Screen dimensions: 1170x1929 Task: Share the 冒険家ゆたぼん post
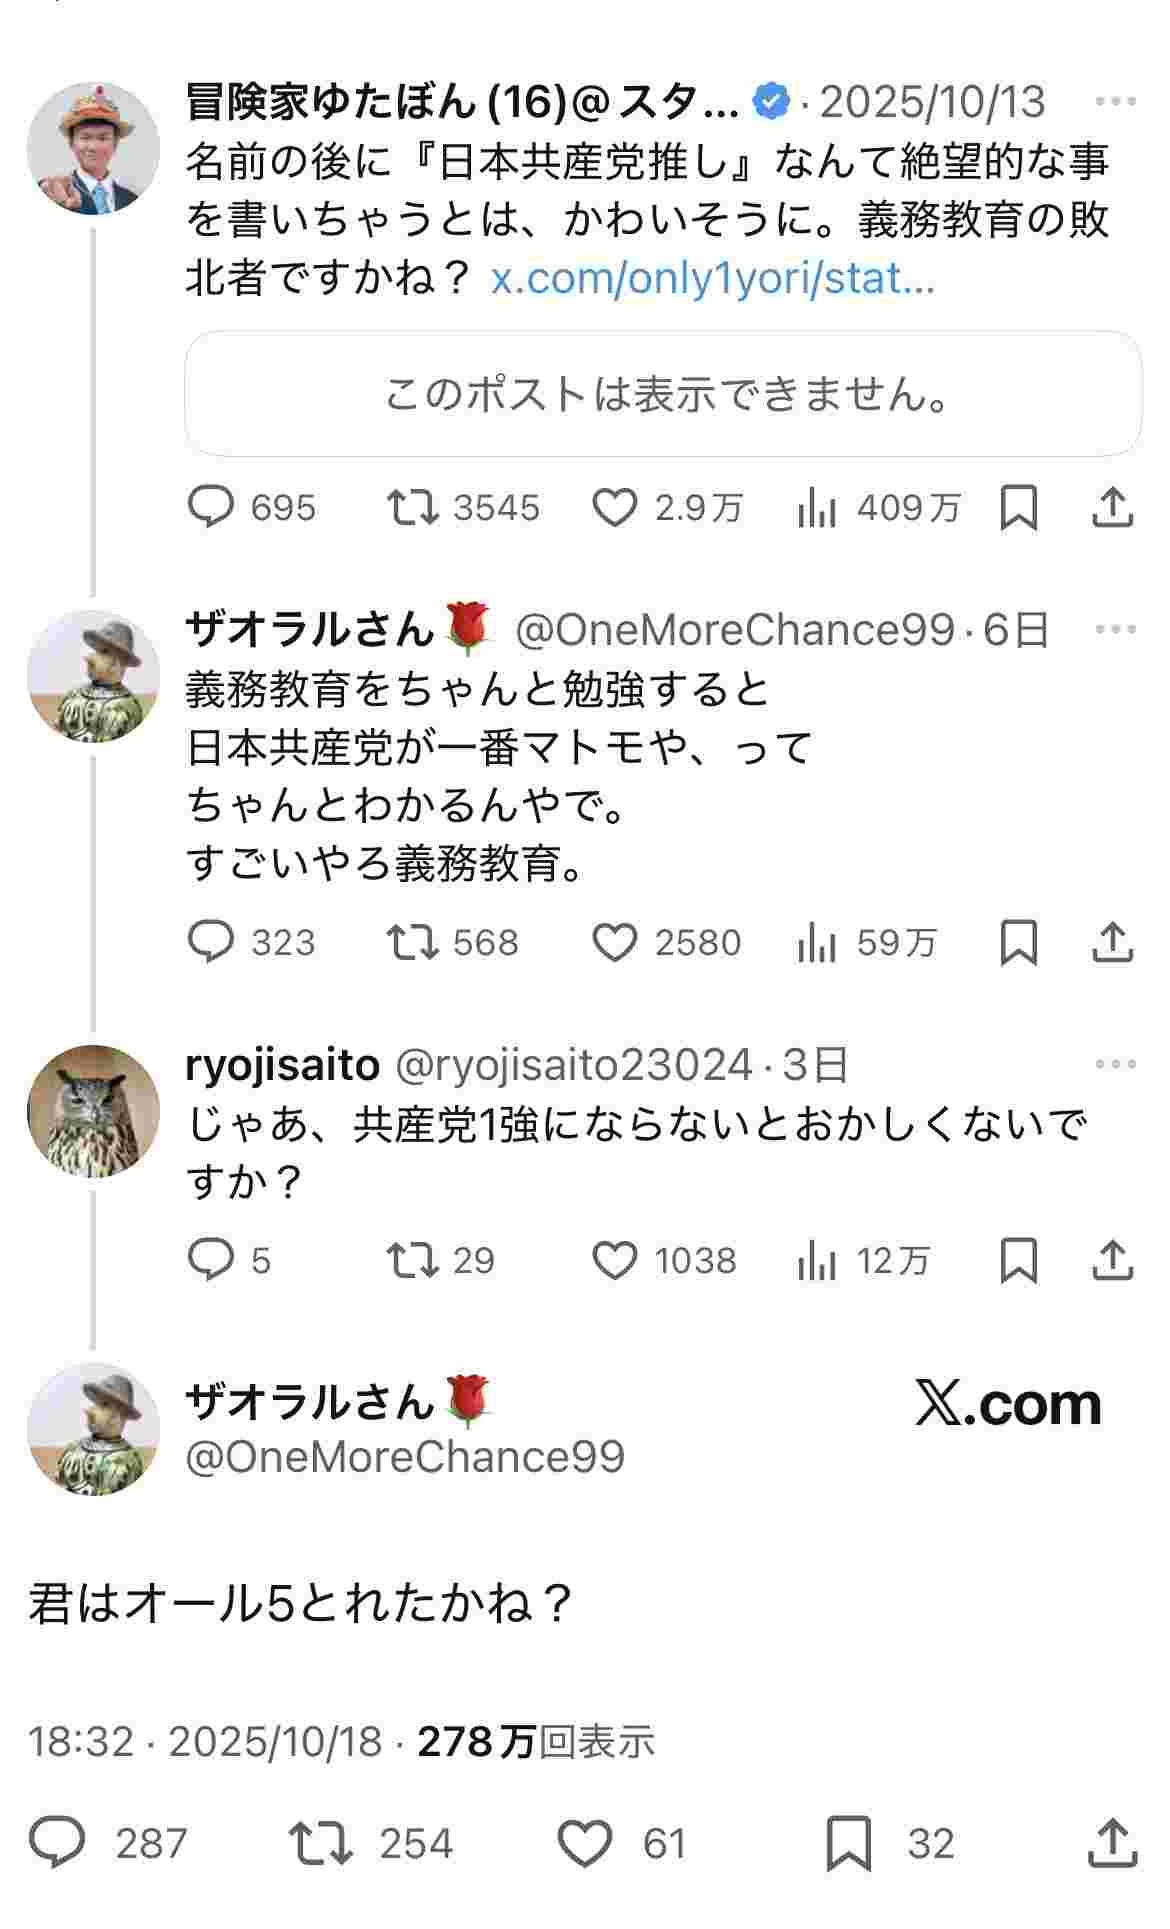[1112, 507]
